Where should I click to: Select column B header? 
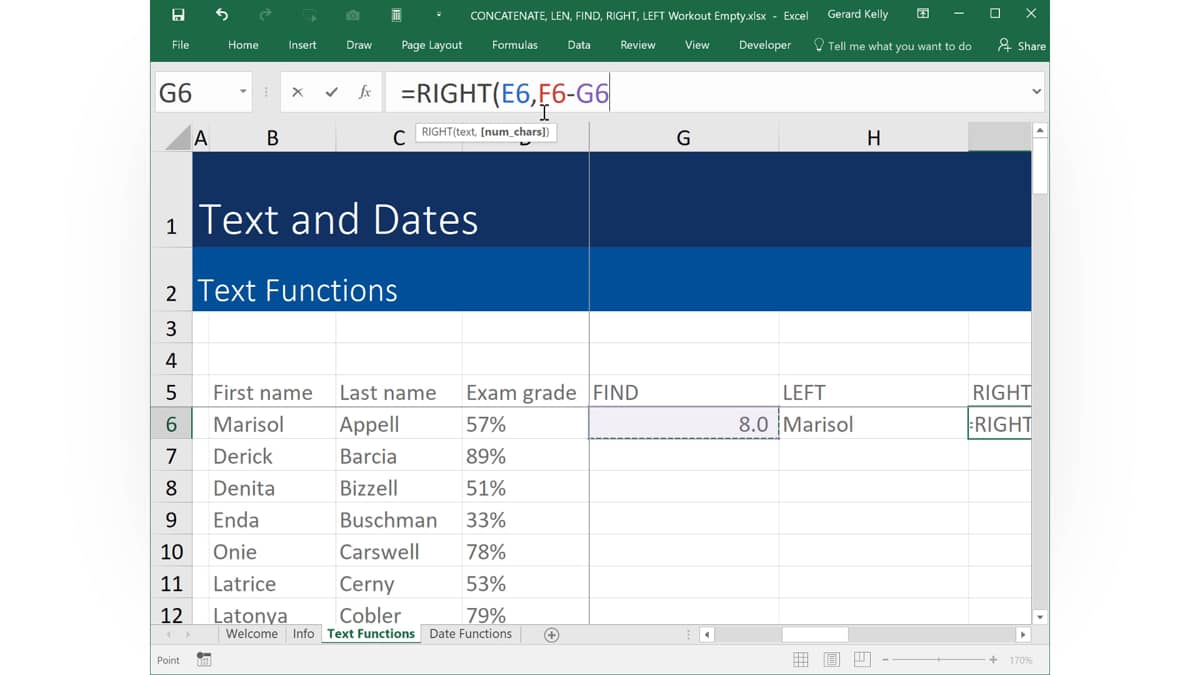coord(273,138)
